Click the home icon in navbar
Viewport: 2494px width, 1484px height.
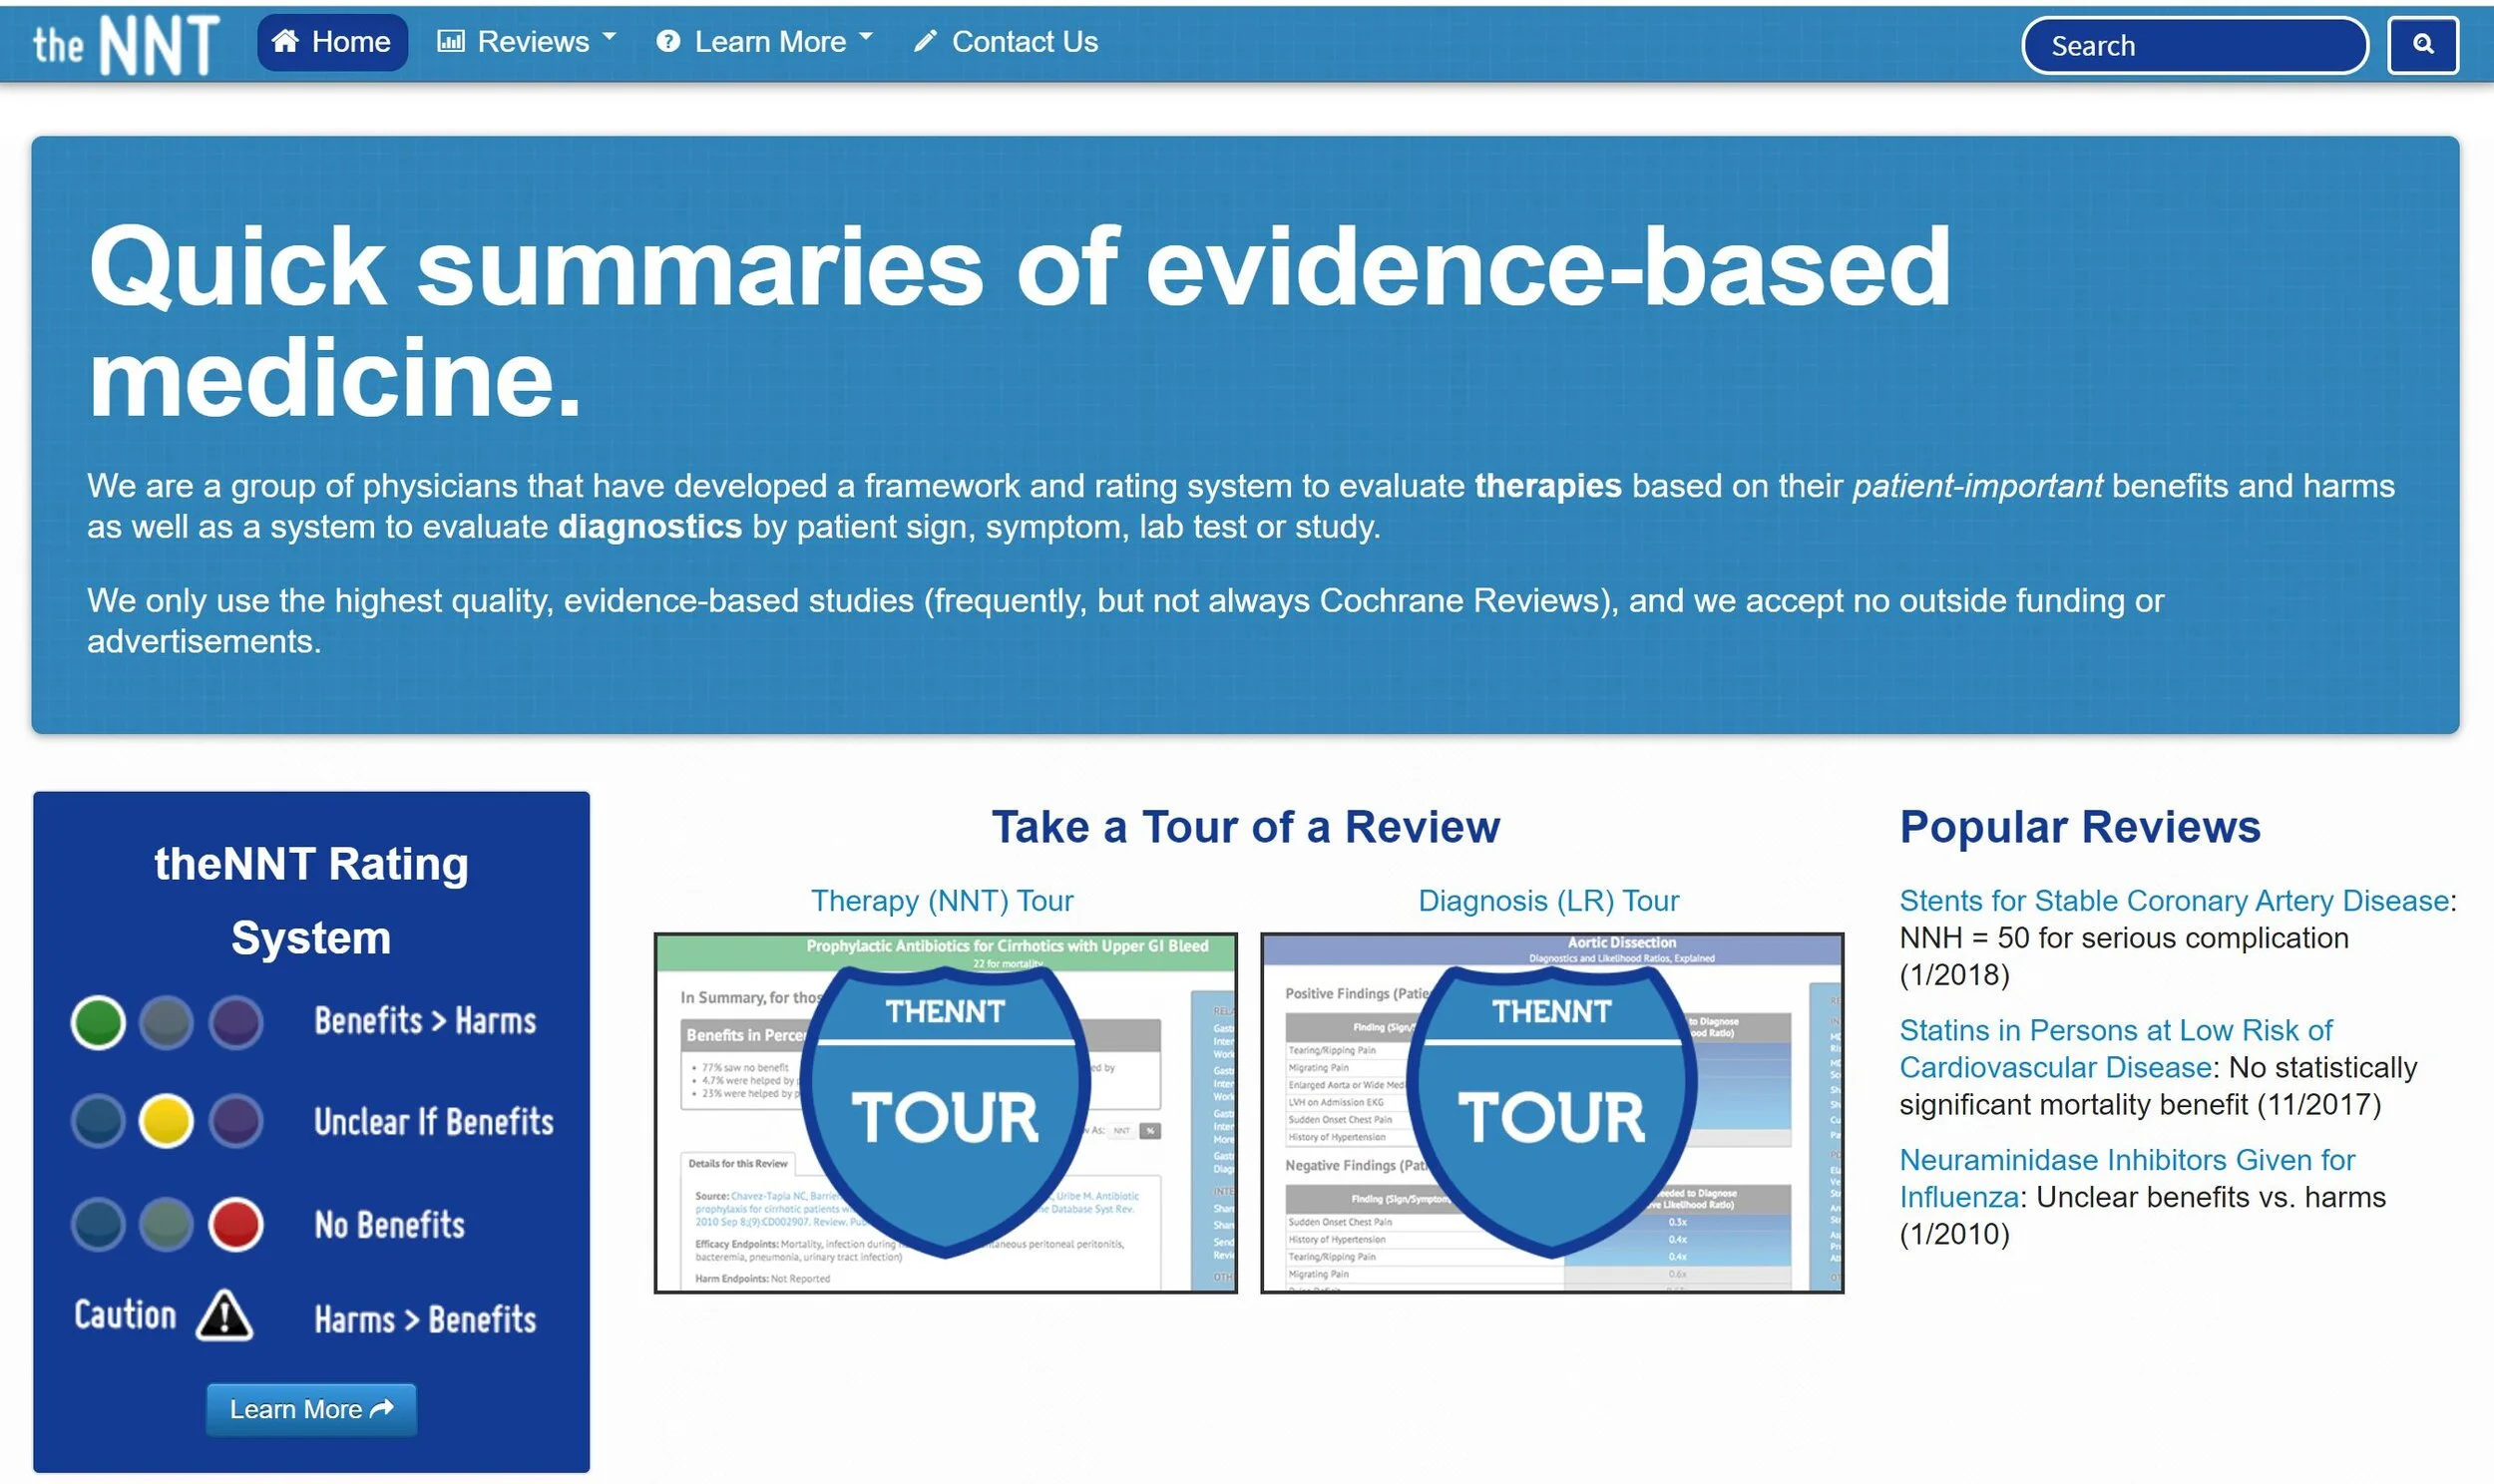286,42
